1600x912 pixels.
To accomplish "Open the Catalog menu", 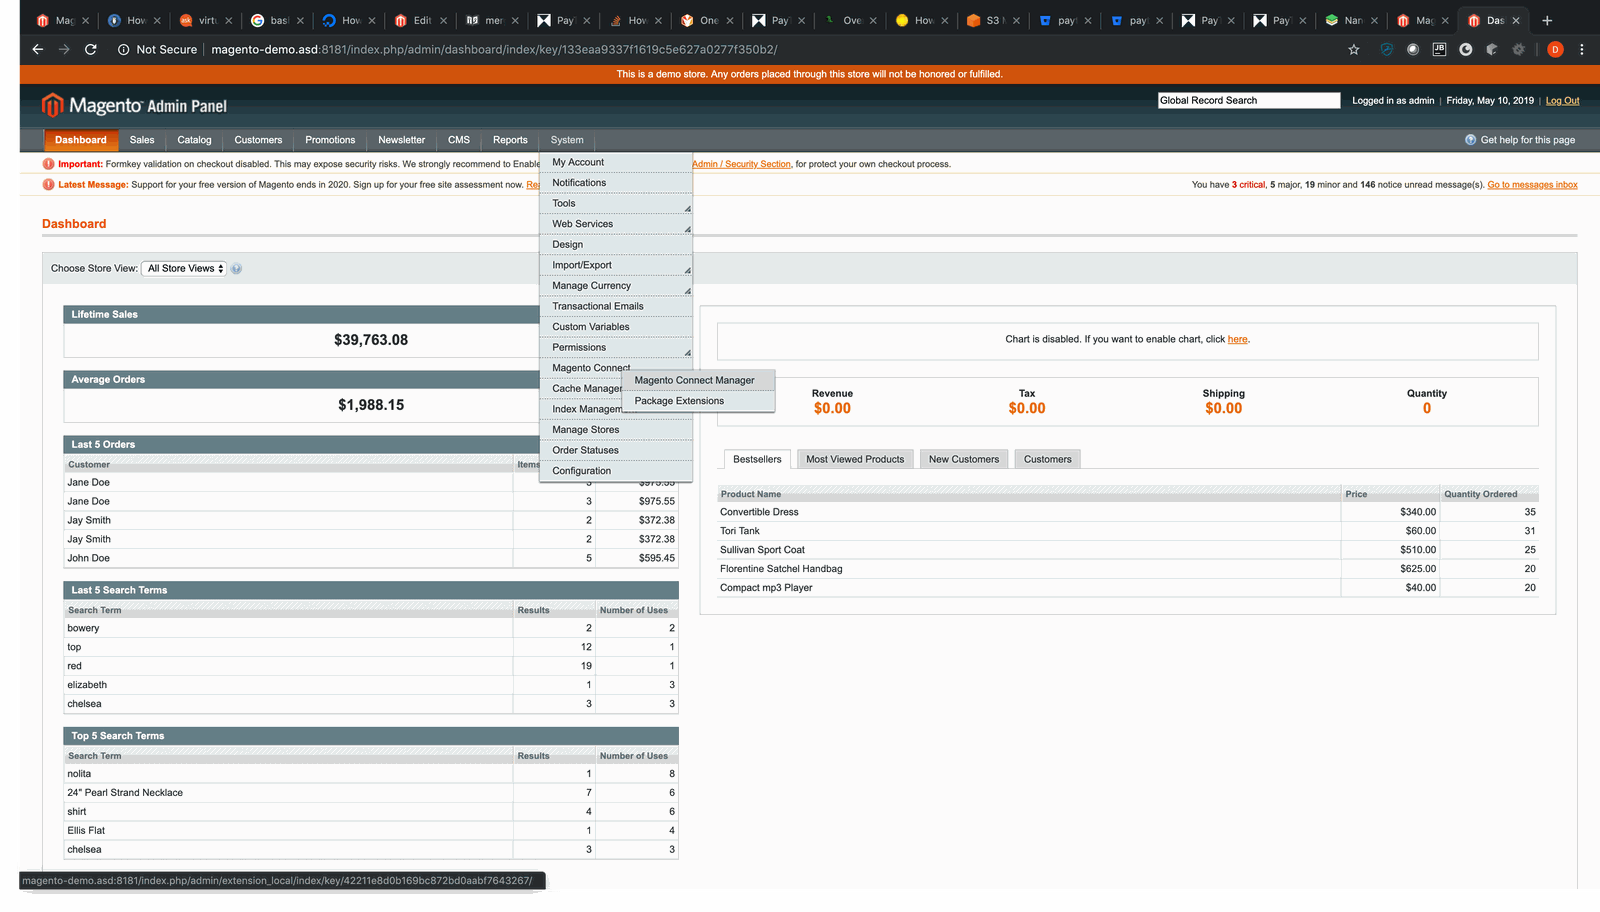I will tap(194, 140).
